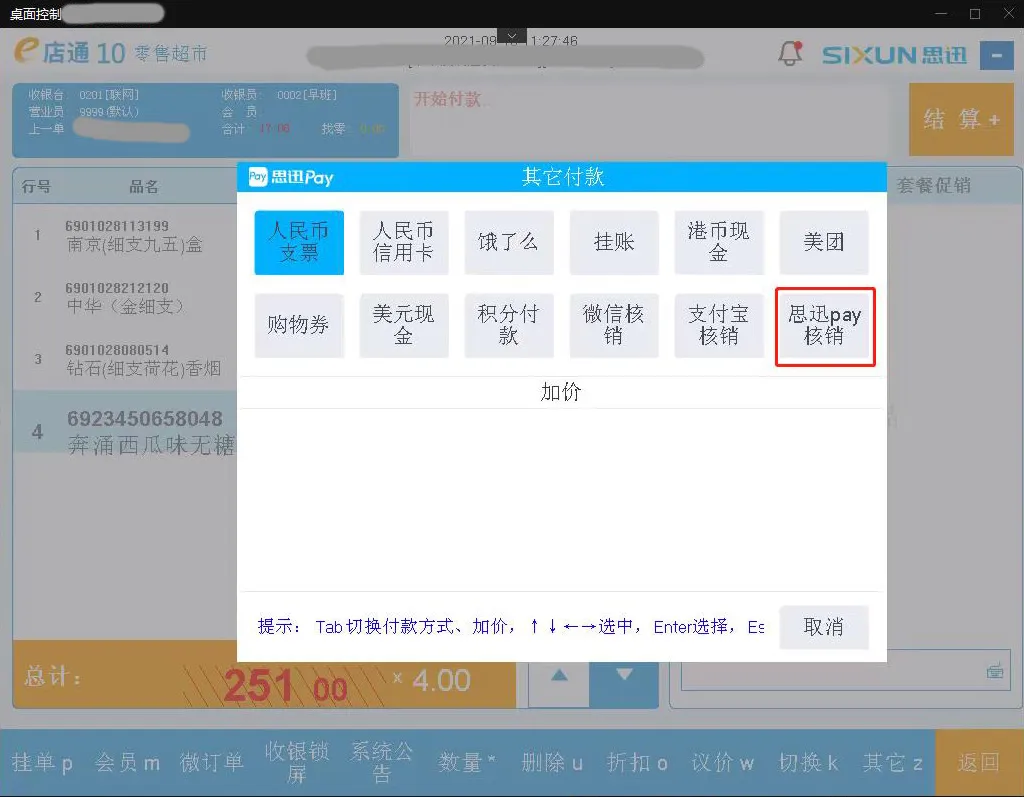Select 饿了么 payment option
Screen dimensions: 1024x797
click(509, 242)
